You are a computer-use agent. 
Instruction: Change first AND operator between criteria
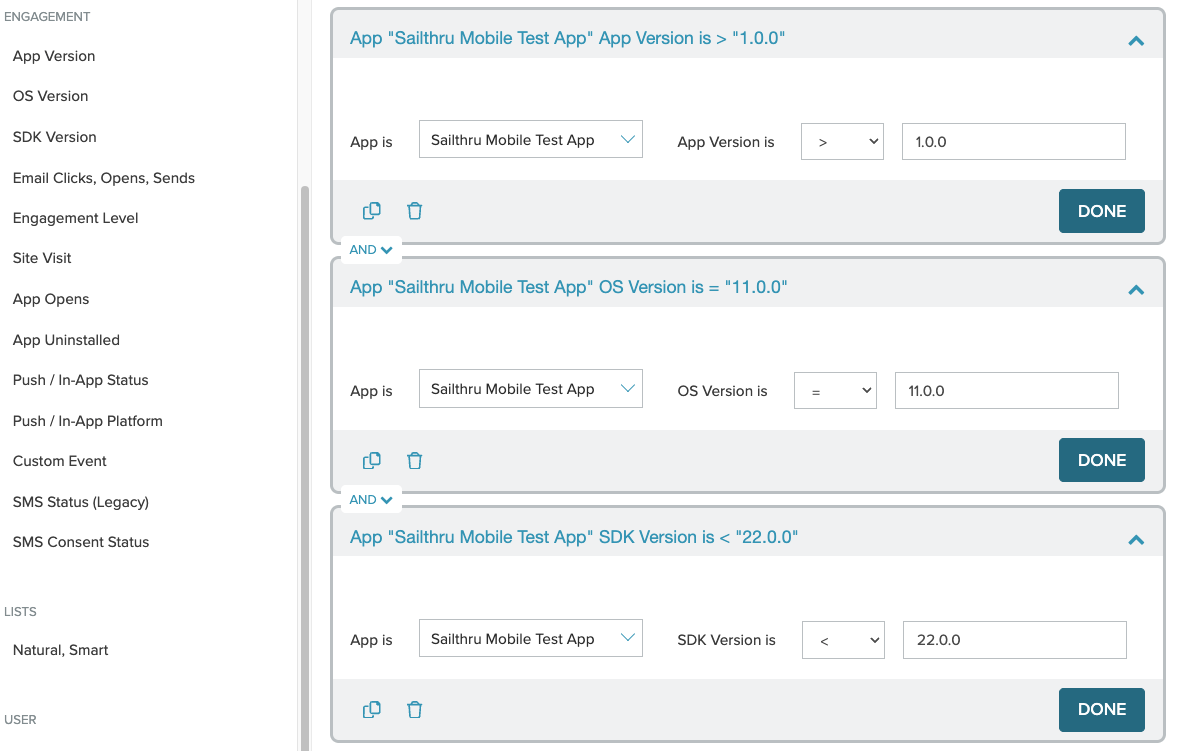point(370,250)
